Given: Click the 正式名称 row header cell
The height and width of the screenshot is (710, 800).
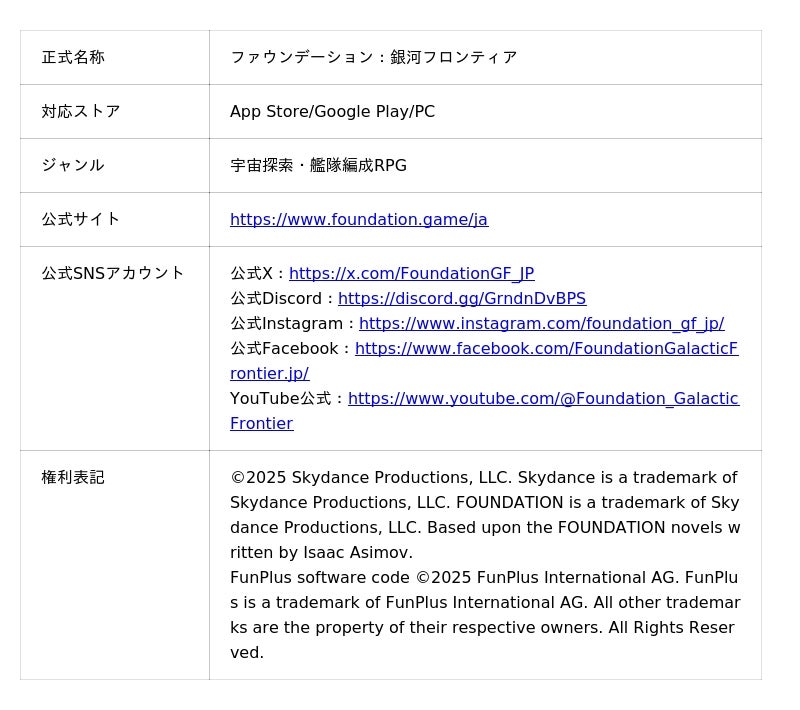Looking at the screenshot, I should [x=73, y=58].
